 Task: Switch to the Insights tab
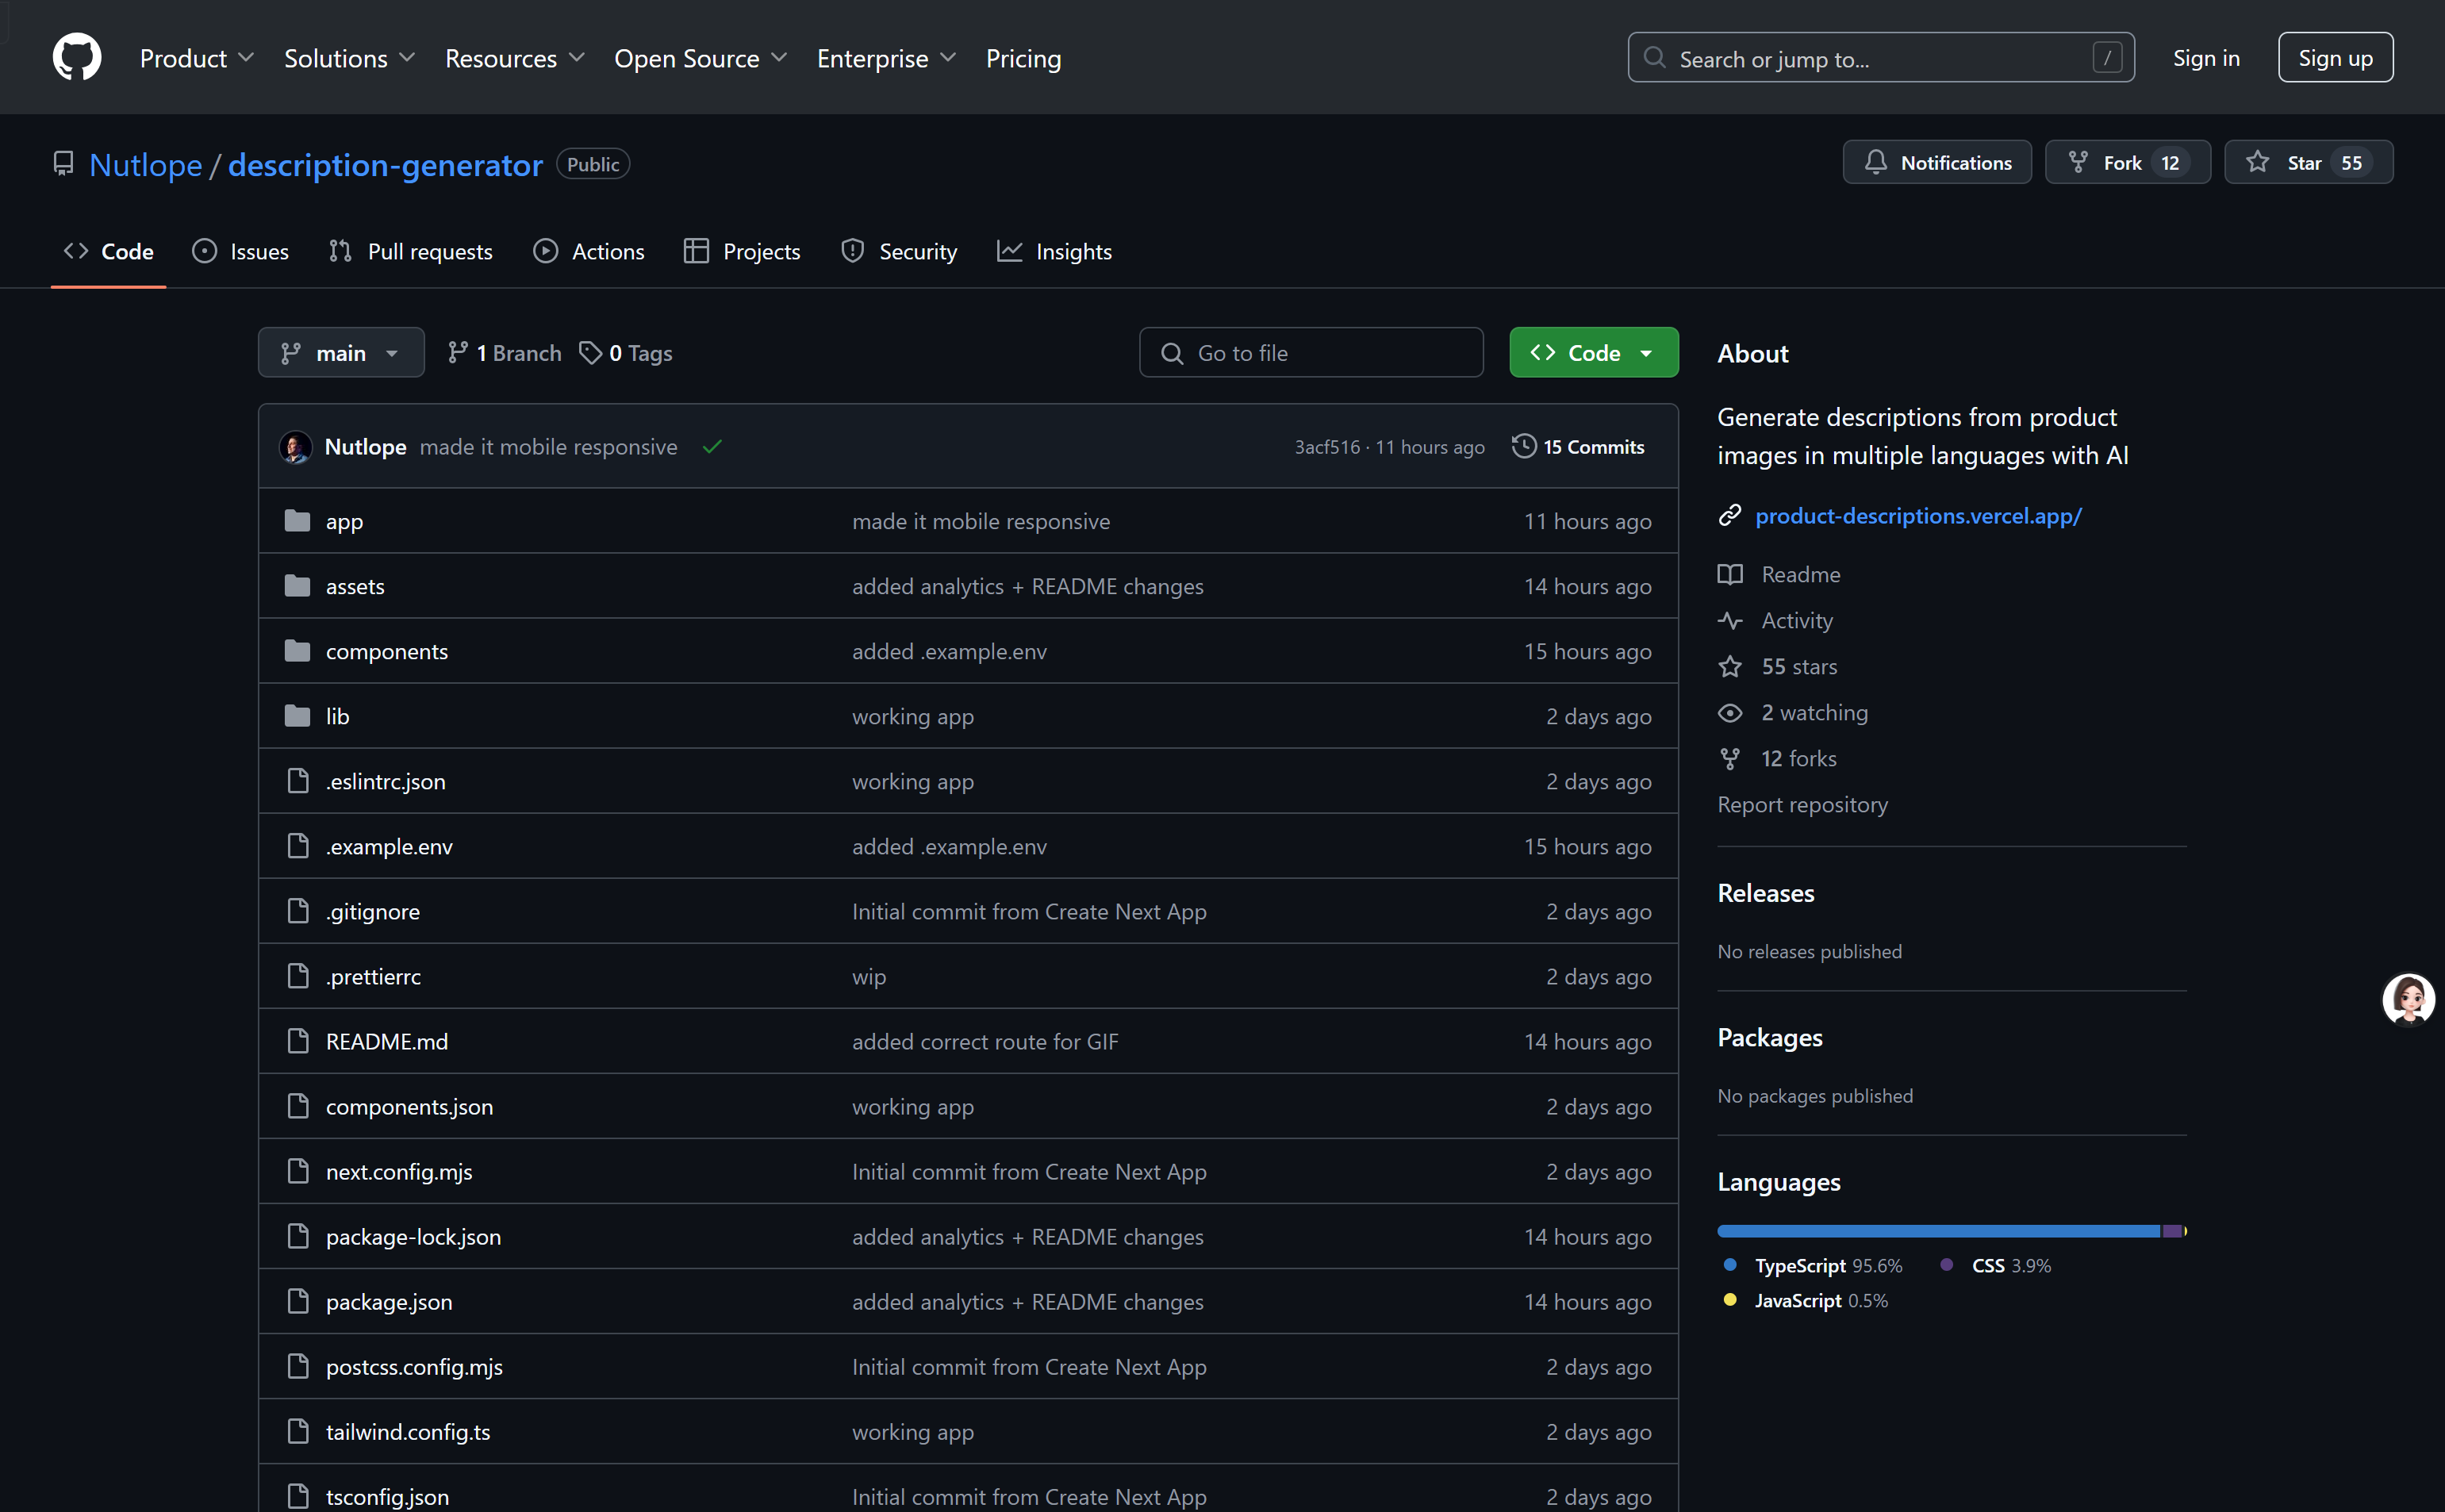[1054, 251]
